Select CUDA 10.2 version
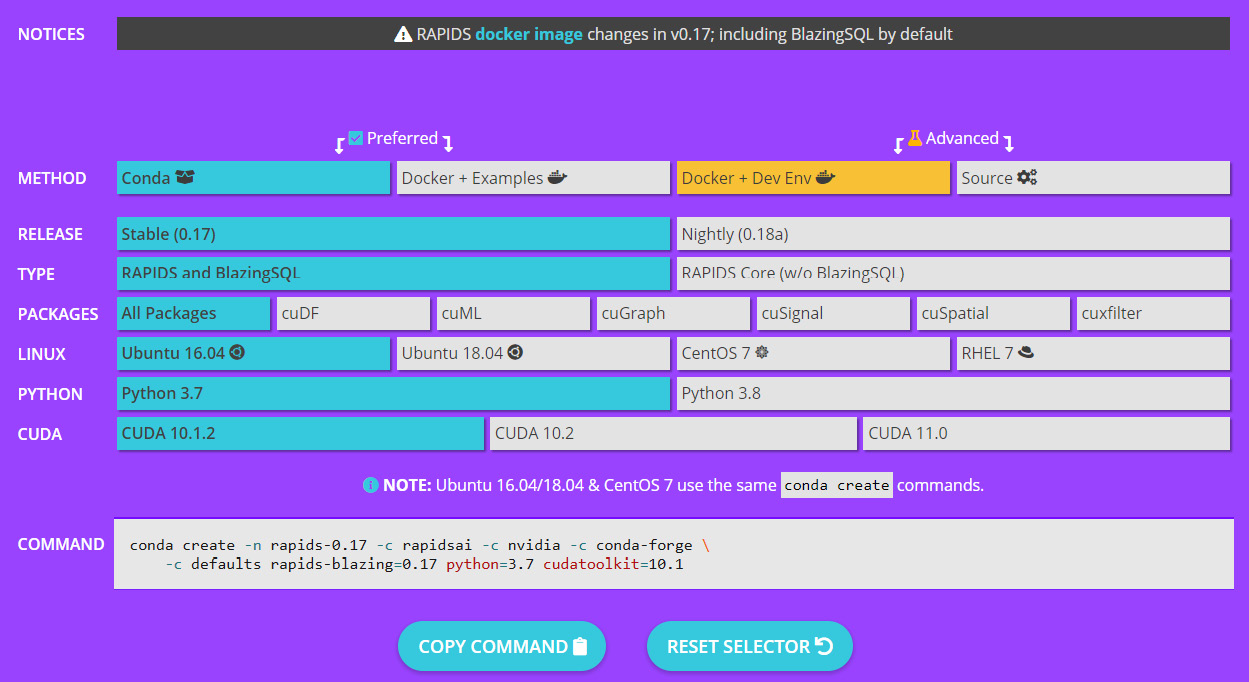The image size is (1249, 682). (x=673, y=434)
